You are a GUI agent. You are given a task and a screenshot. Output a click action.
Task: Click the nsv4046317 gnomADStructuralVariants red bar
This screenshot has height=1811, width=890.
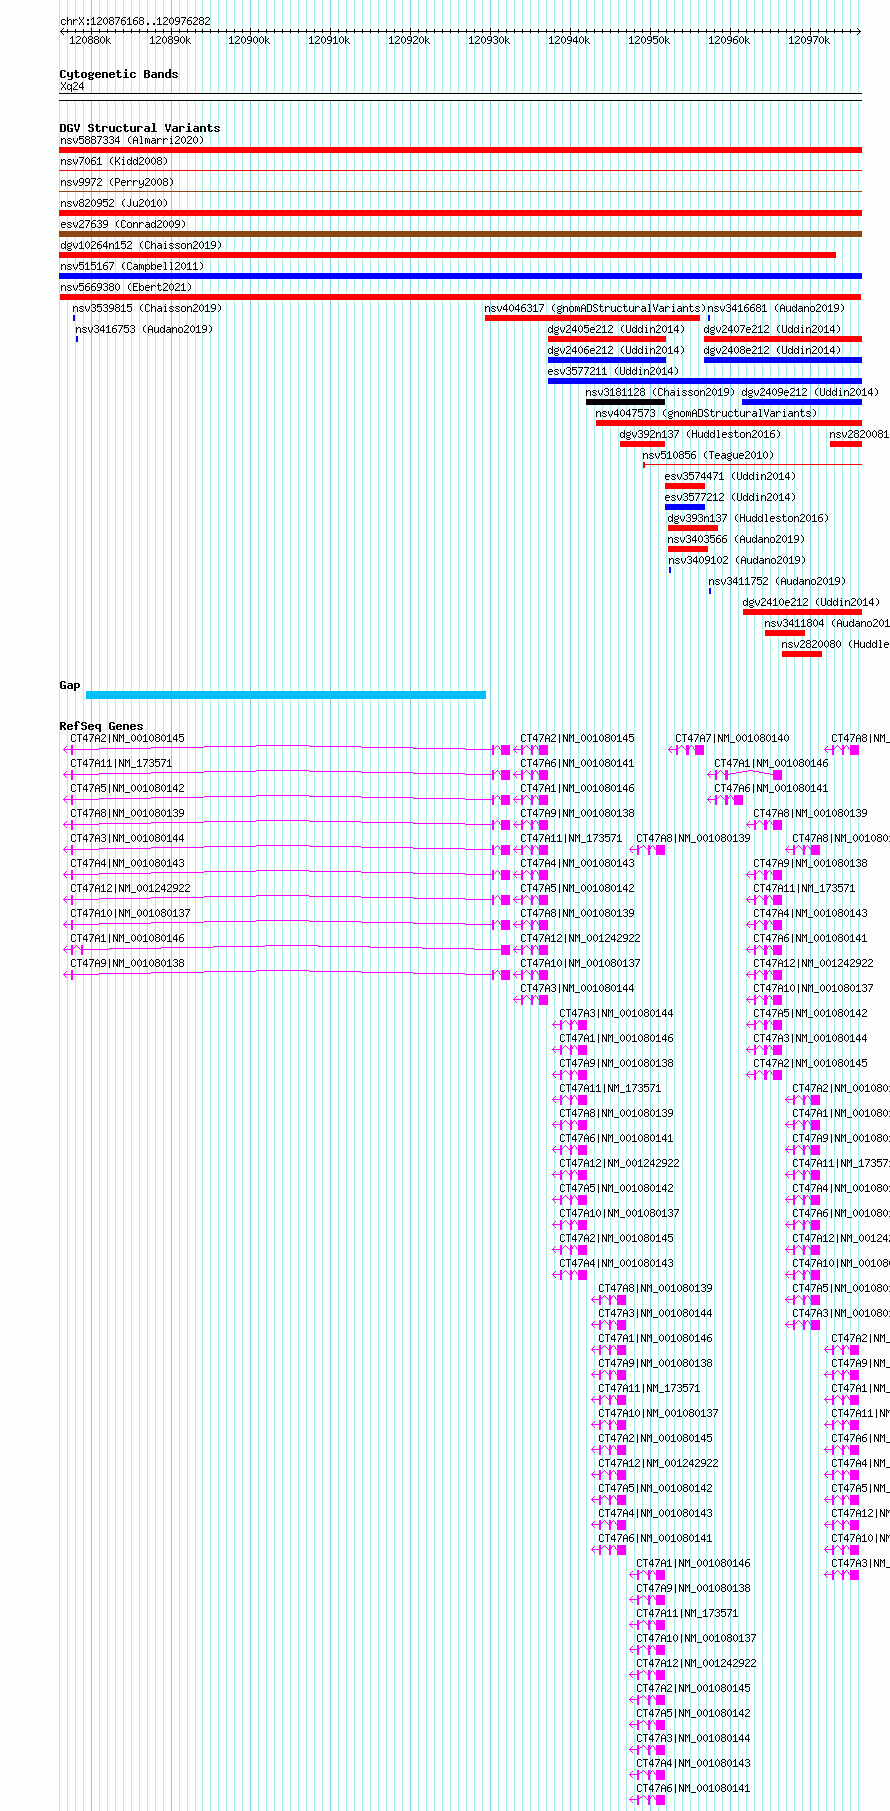(593, 318)
